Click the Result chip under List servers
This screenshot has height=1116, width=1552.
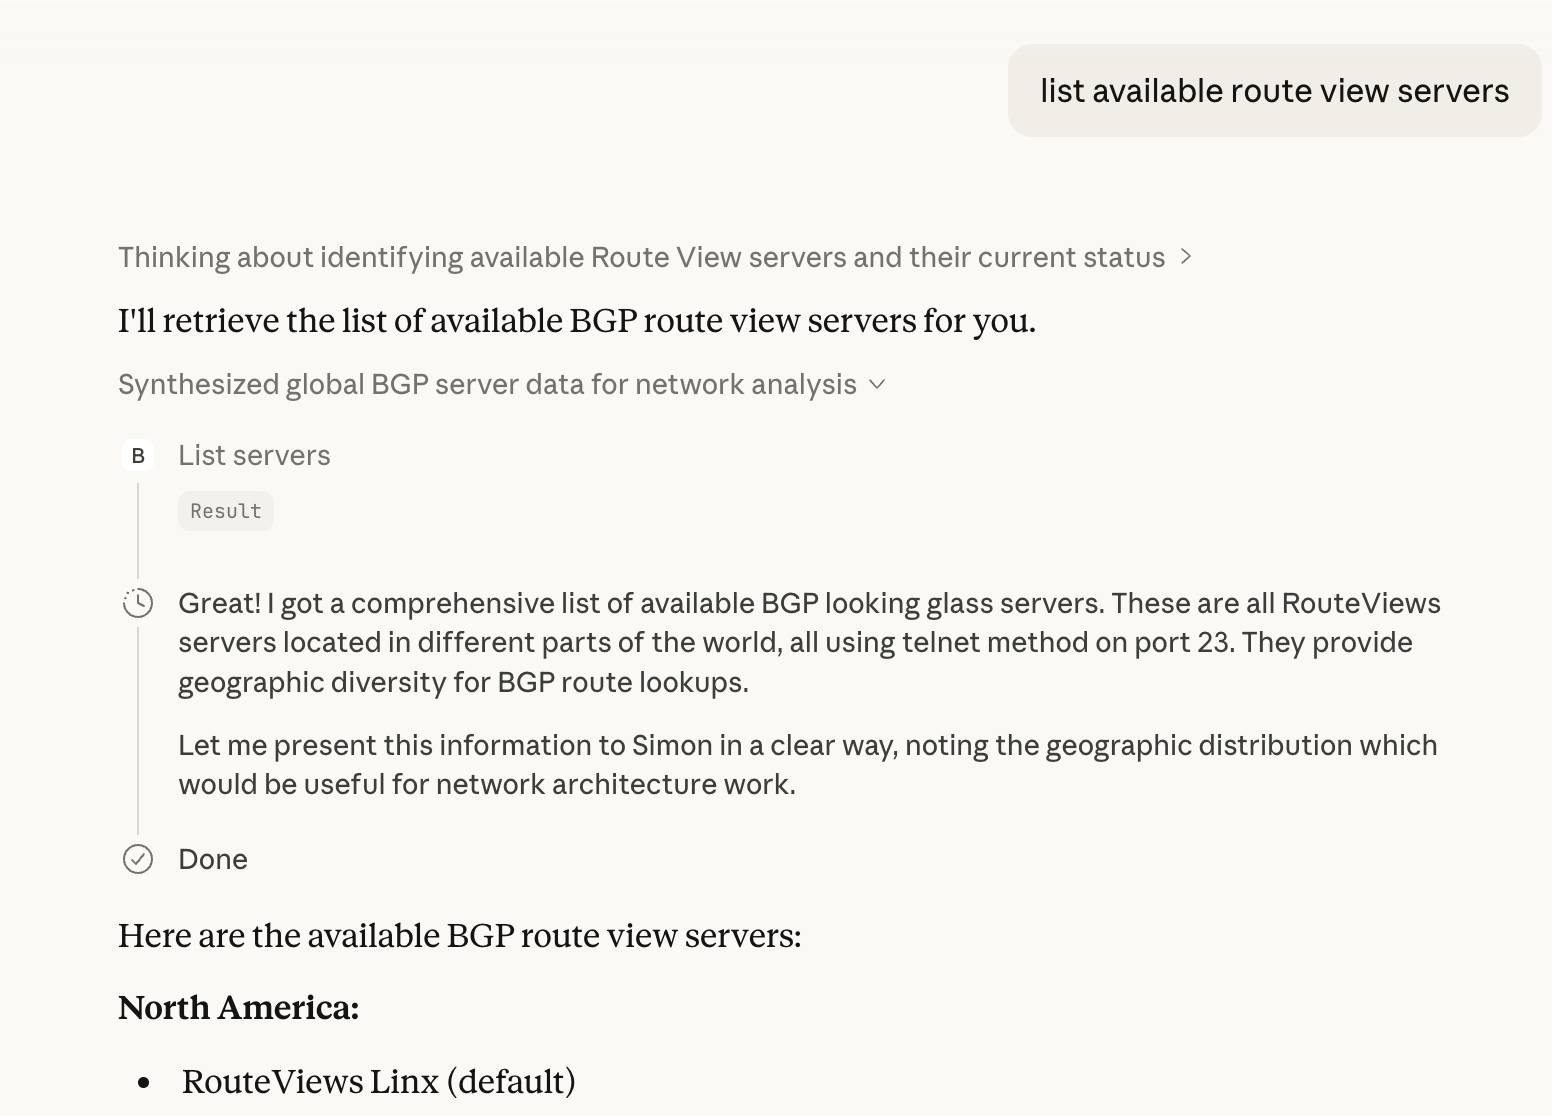pyautogui.click(x=225, y=510)
